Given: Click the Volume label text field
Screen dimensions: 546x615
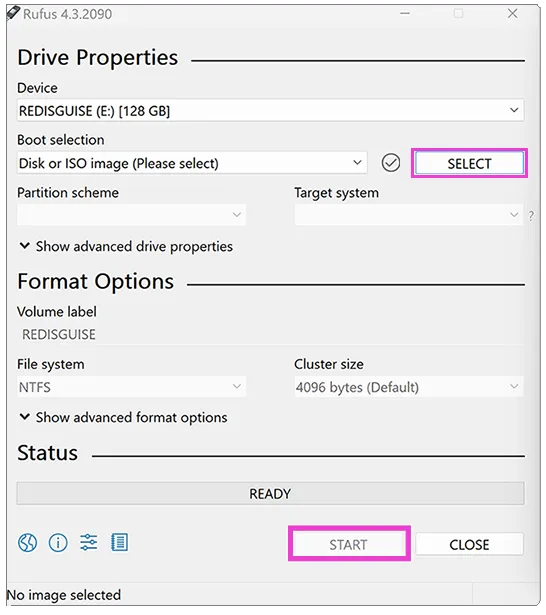Looking at the screenshot, I should click(270, 335).
